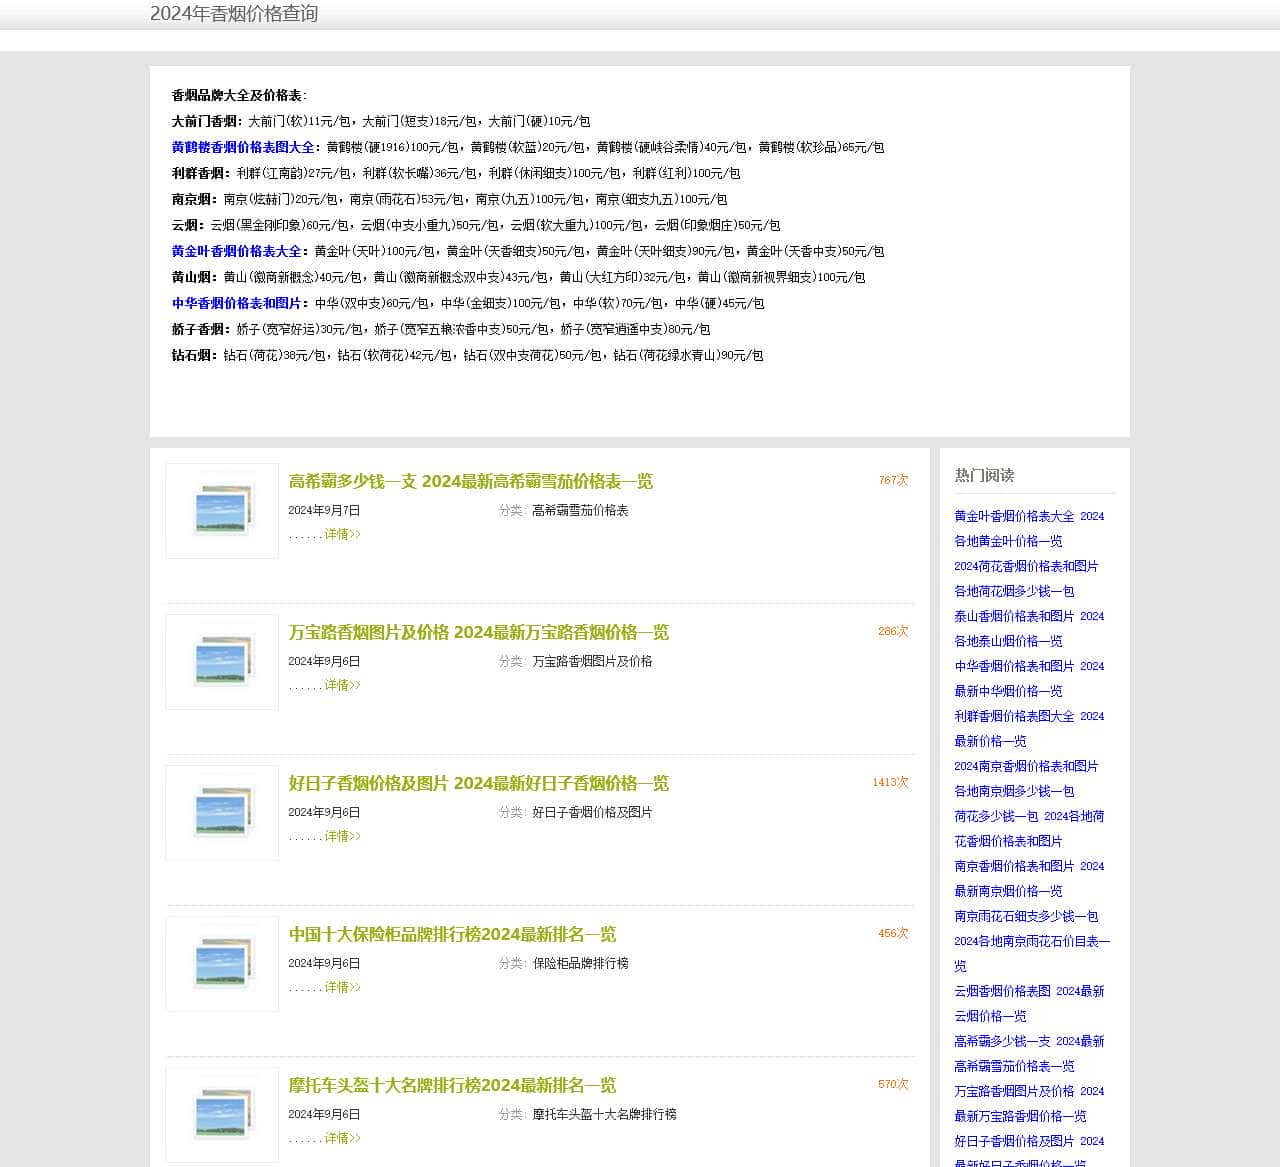This screenshot has width=1280, height=1167.
Task: Click the 黄山烟 price row
Action: point(519,277)
